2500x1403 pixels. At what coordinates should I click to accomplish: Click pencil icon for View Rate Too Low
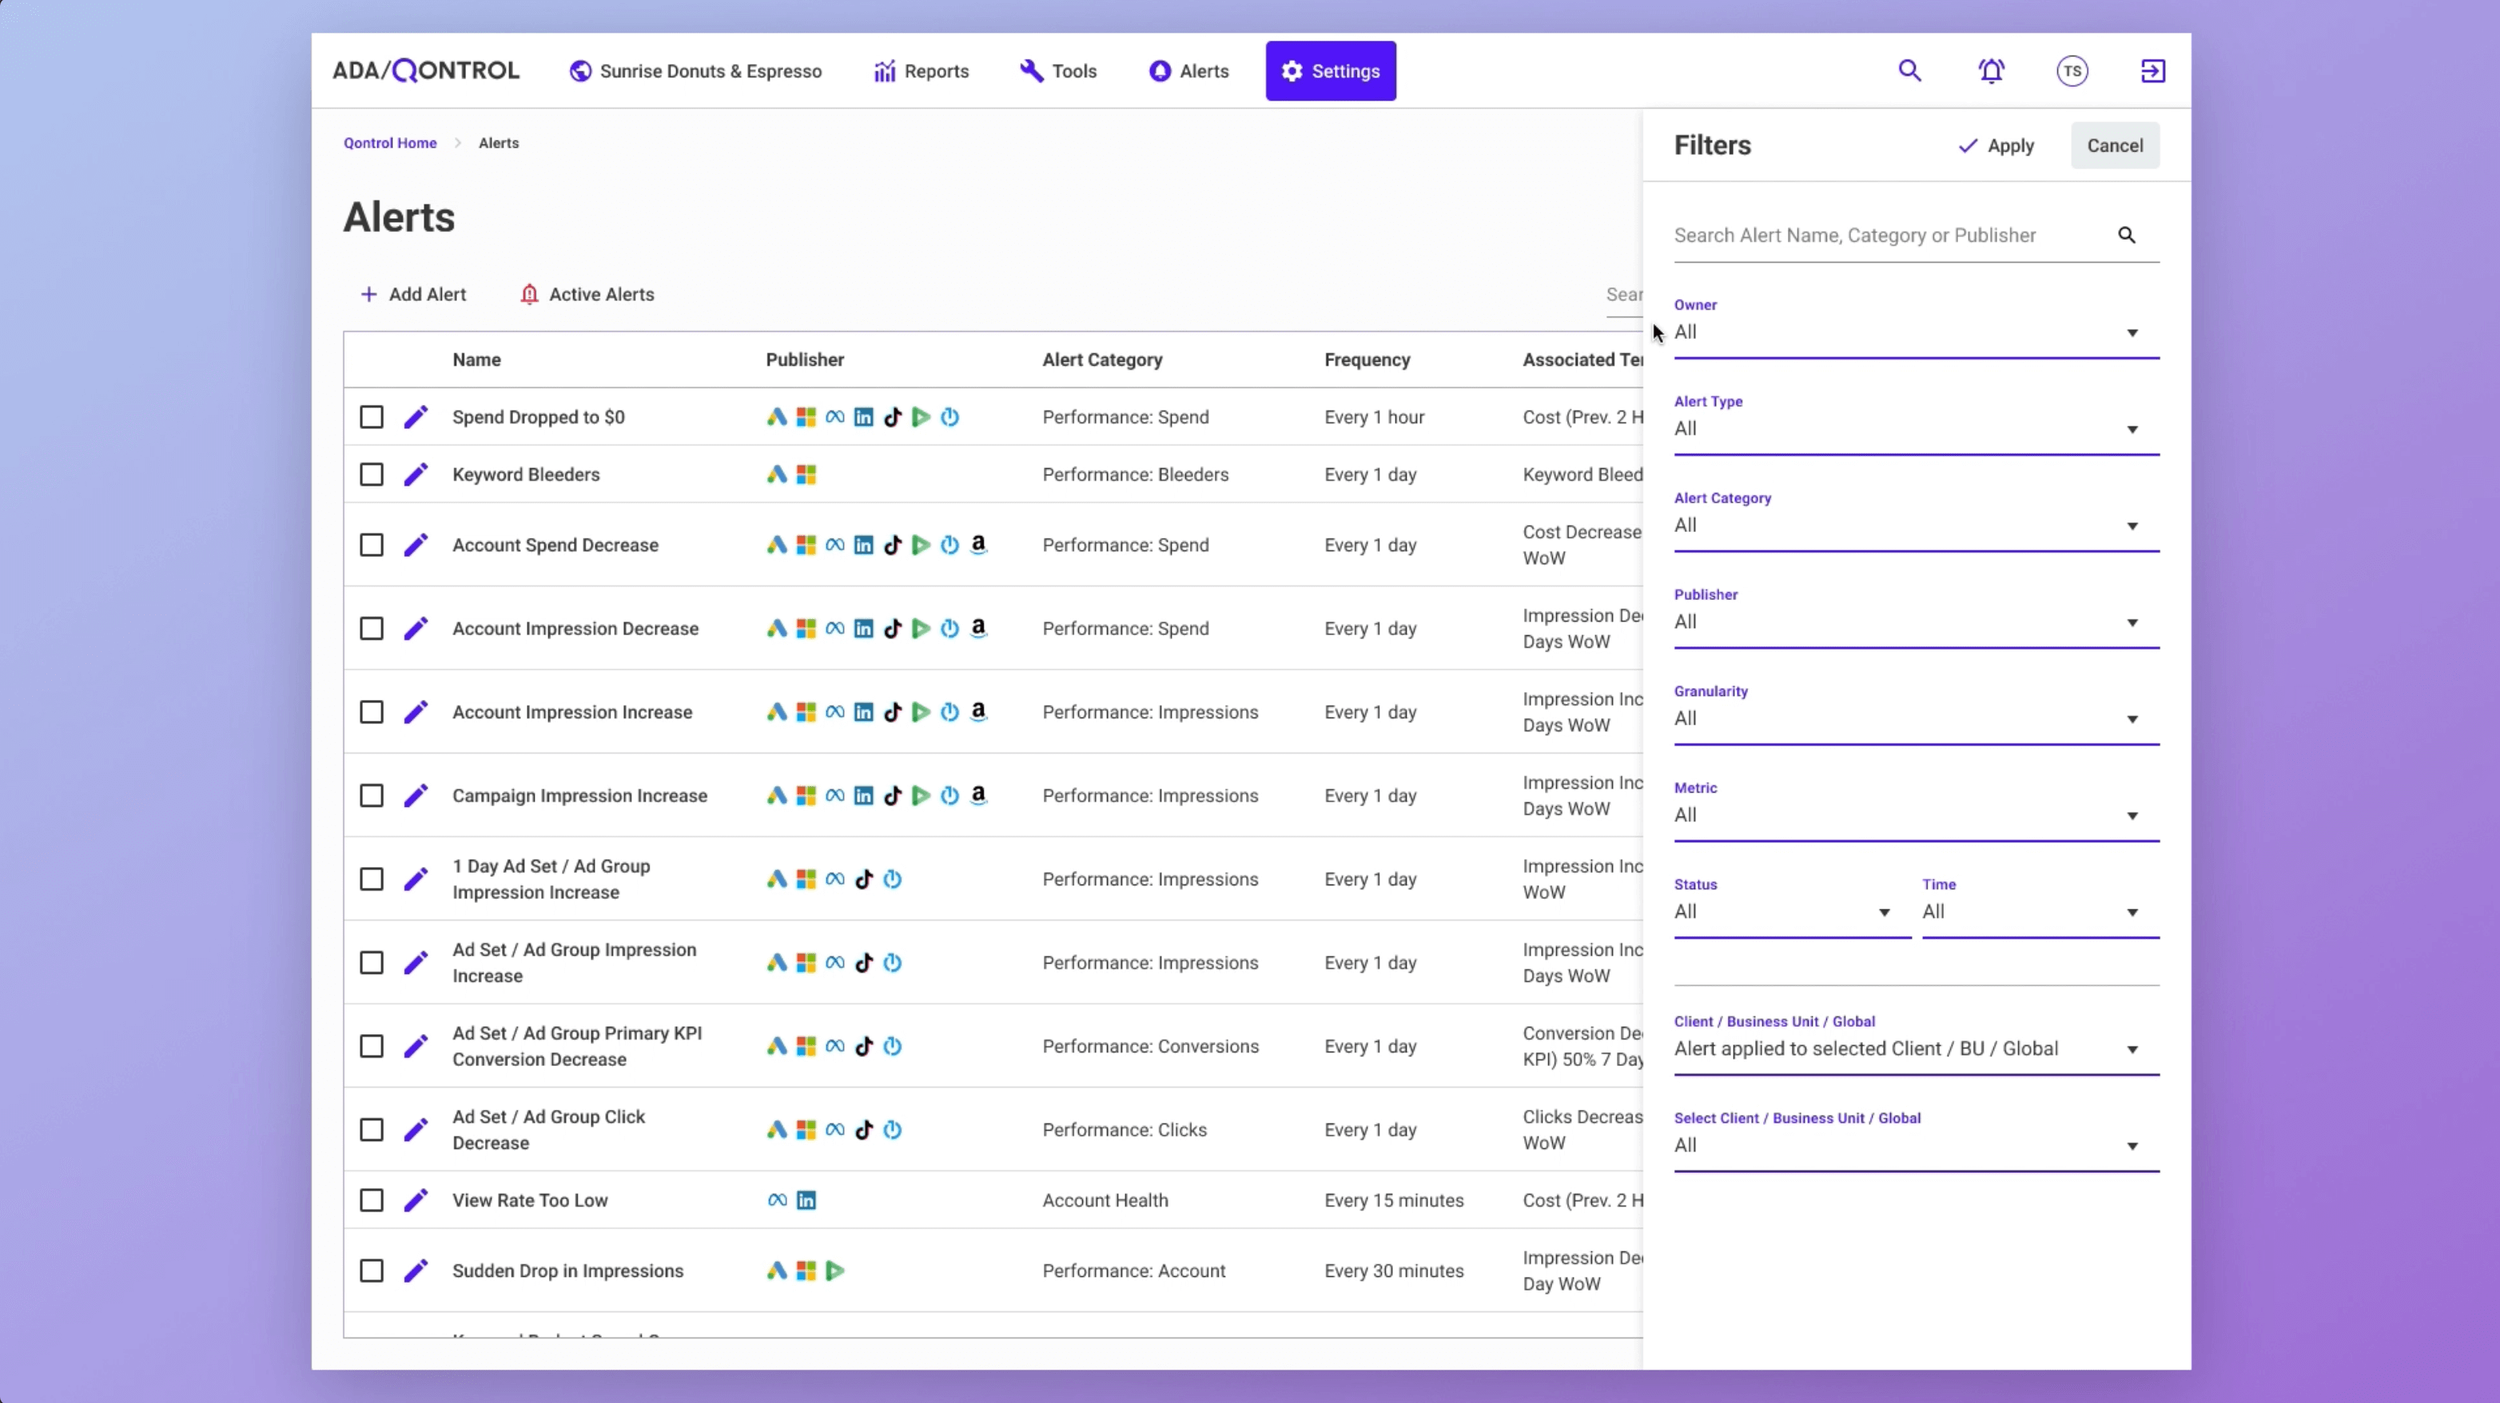[415, 1200]
